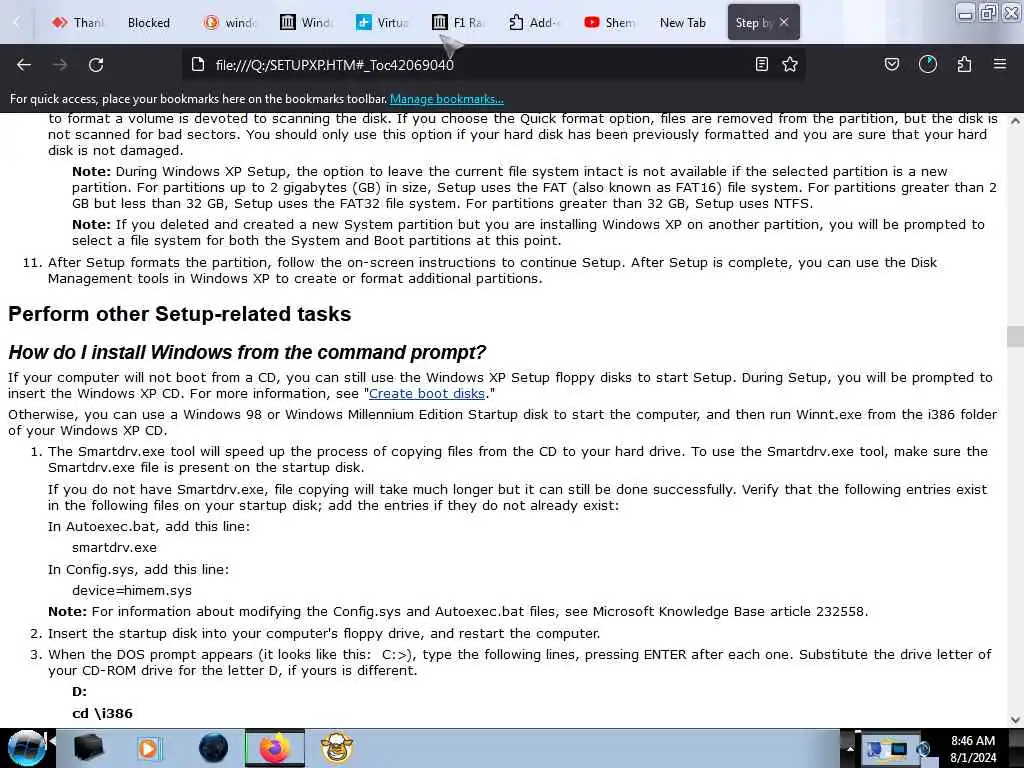Screen dimensions: 1024x768
Task: Switch to the Blocked tab
Action: click(149, 23)
